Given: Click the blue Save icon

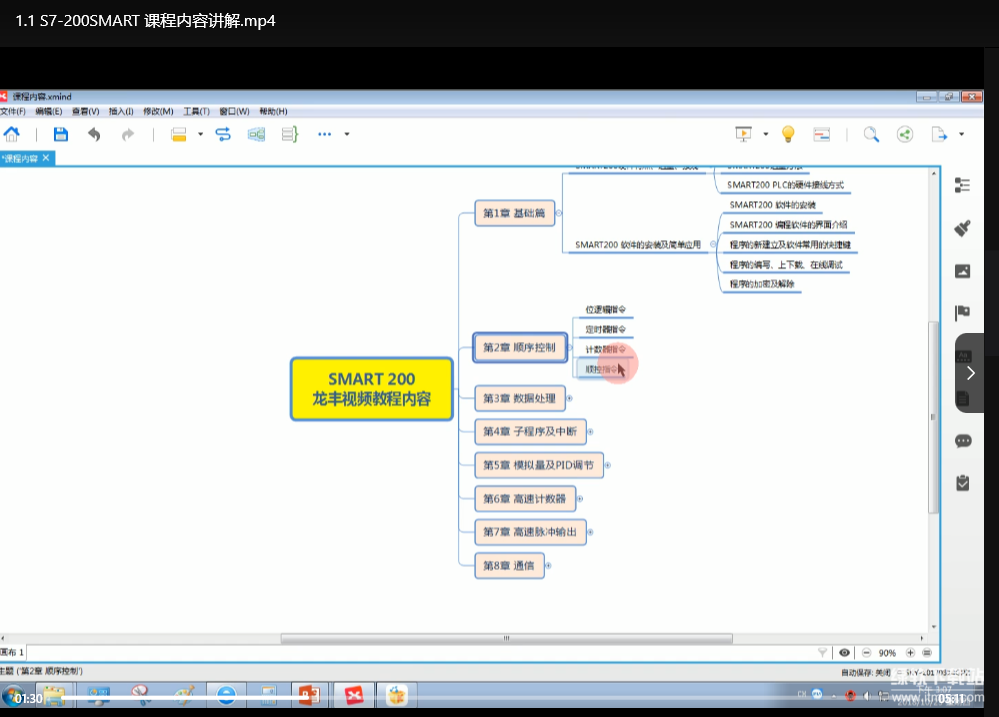Looking at the screenshot, I should [60, 134].
